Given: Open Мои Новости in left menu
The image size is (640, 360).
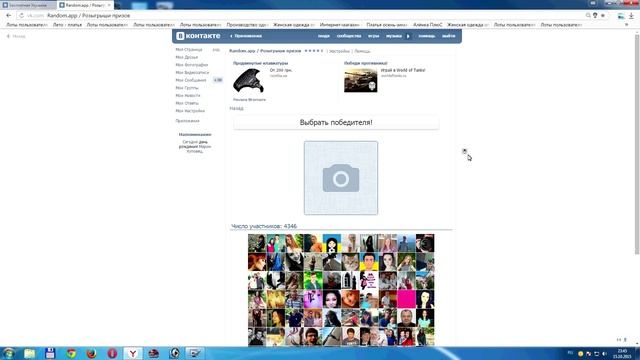Looking at the screenshot, I should click(x=188, y=96).
